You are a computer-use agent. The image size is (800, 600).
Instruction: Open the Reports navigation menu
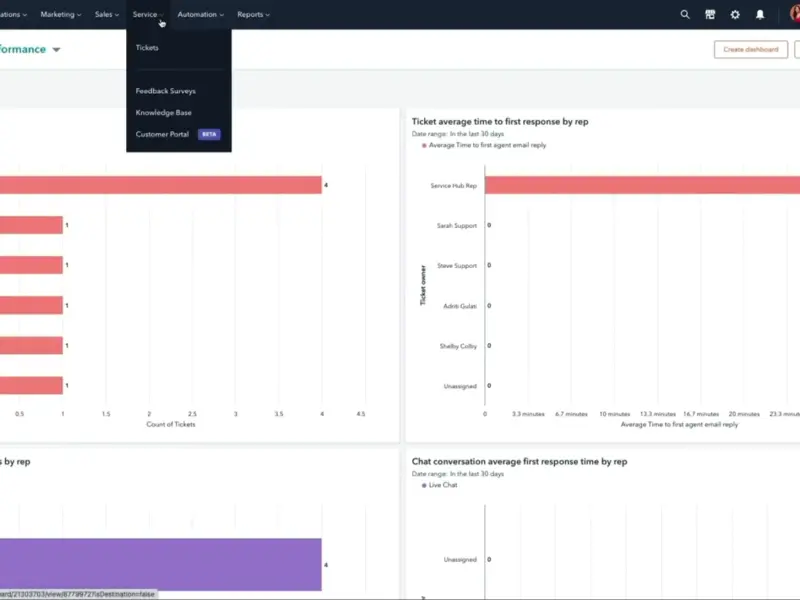click(254, 15)
